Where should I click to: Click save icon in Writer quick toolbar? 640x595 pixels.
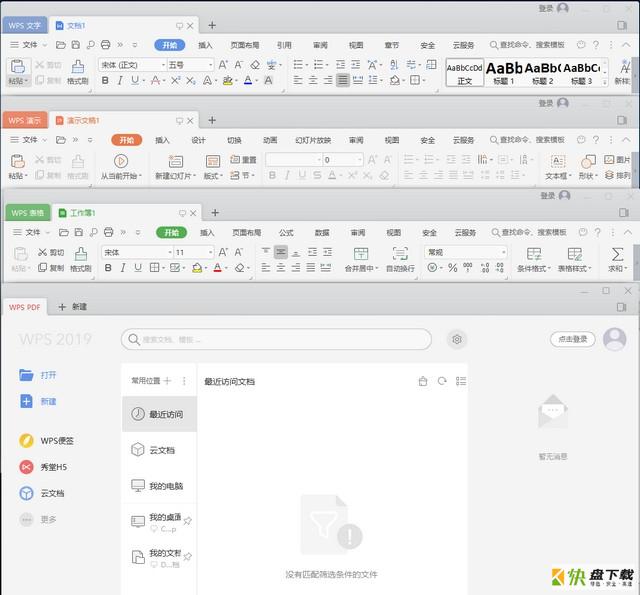(x=76, y=45)
